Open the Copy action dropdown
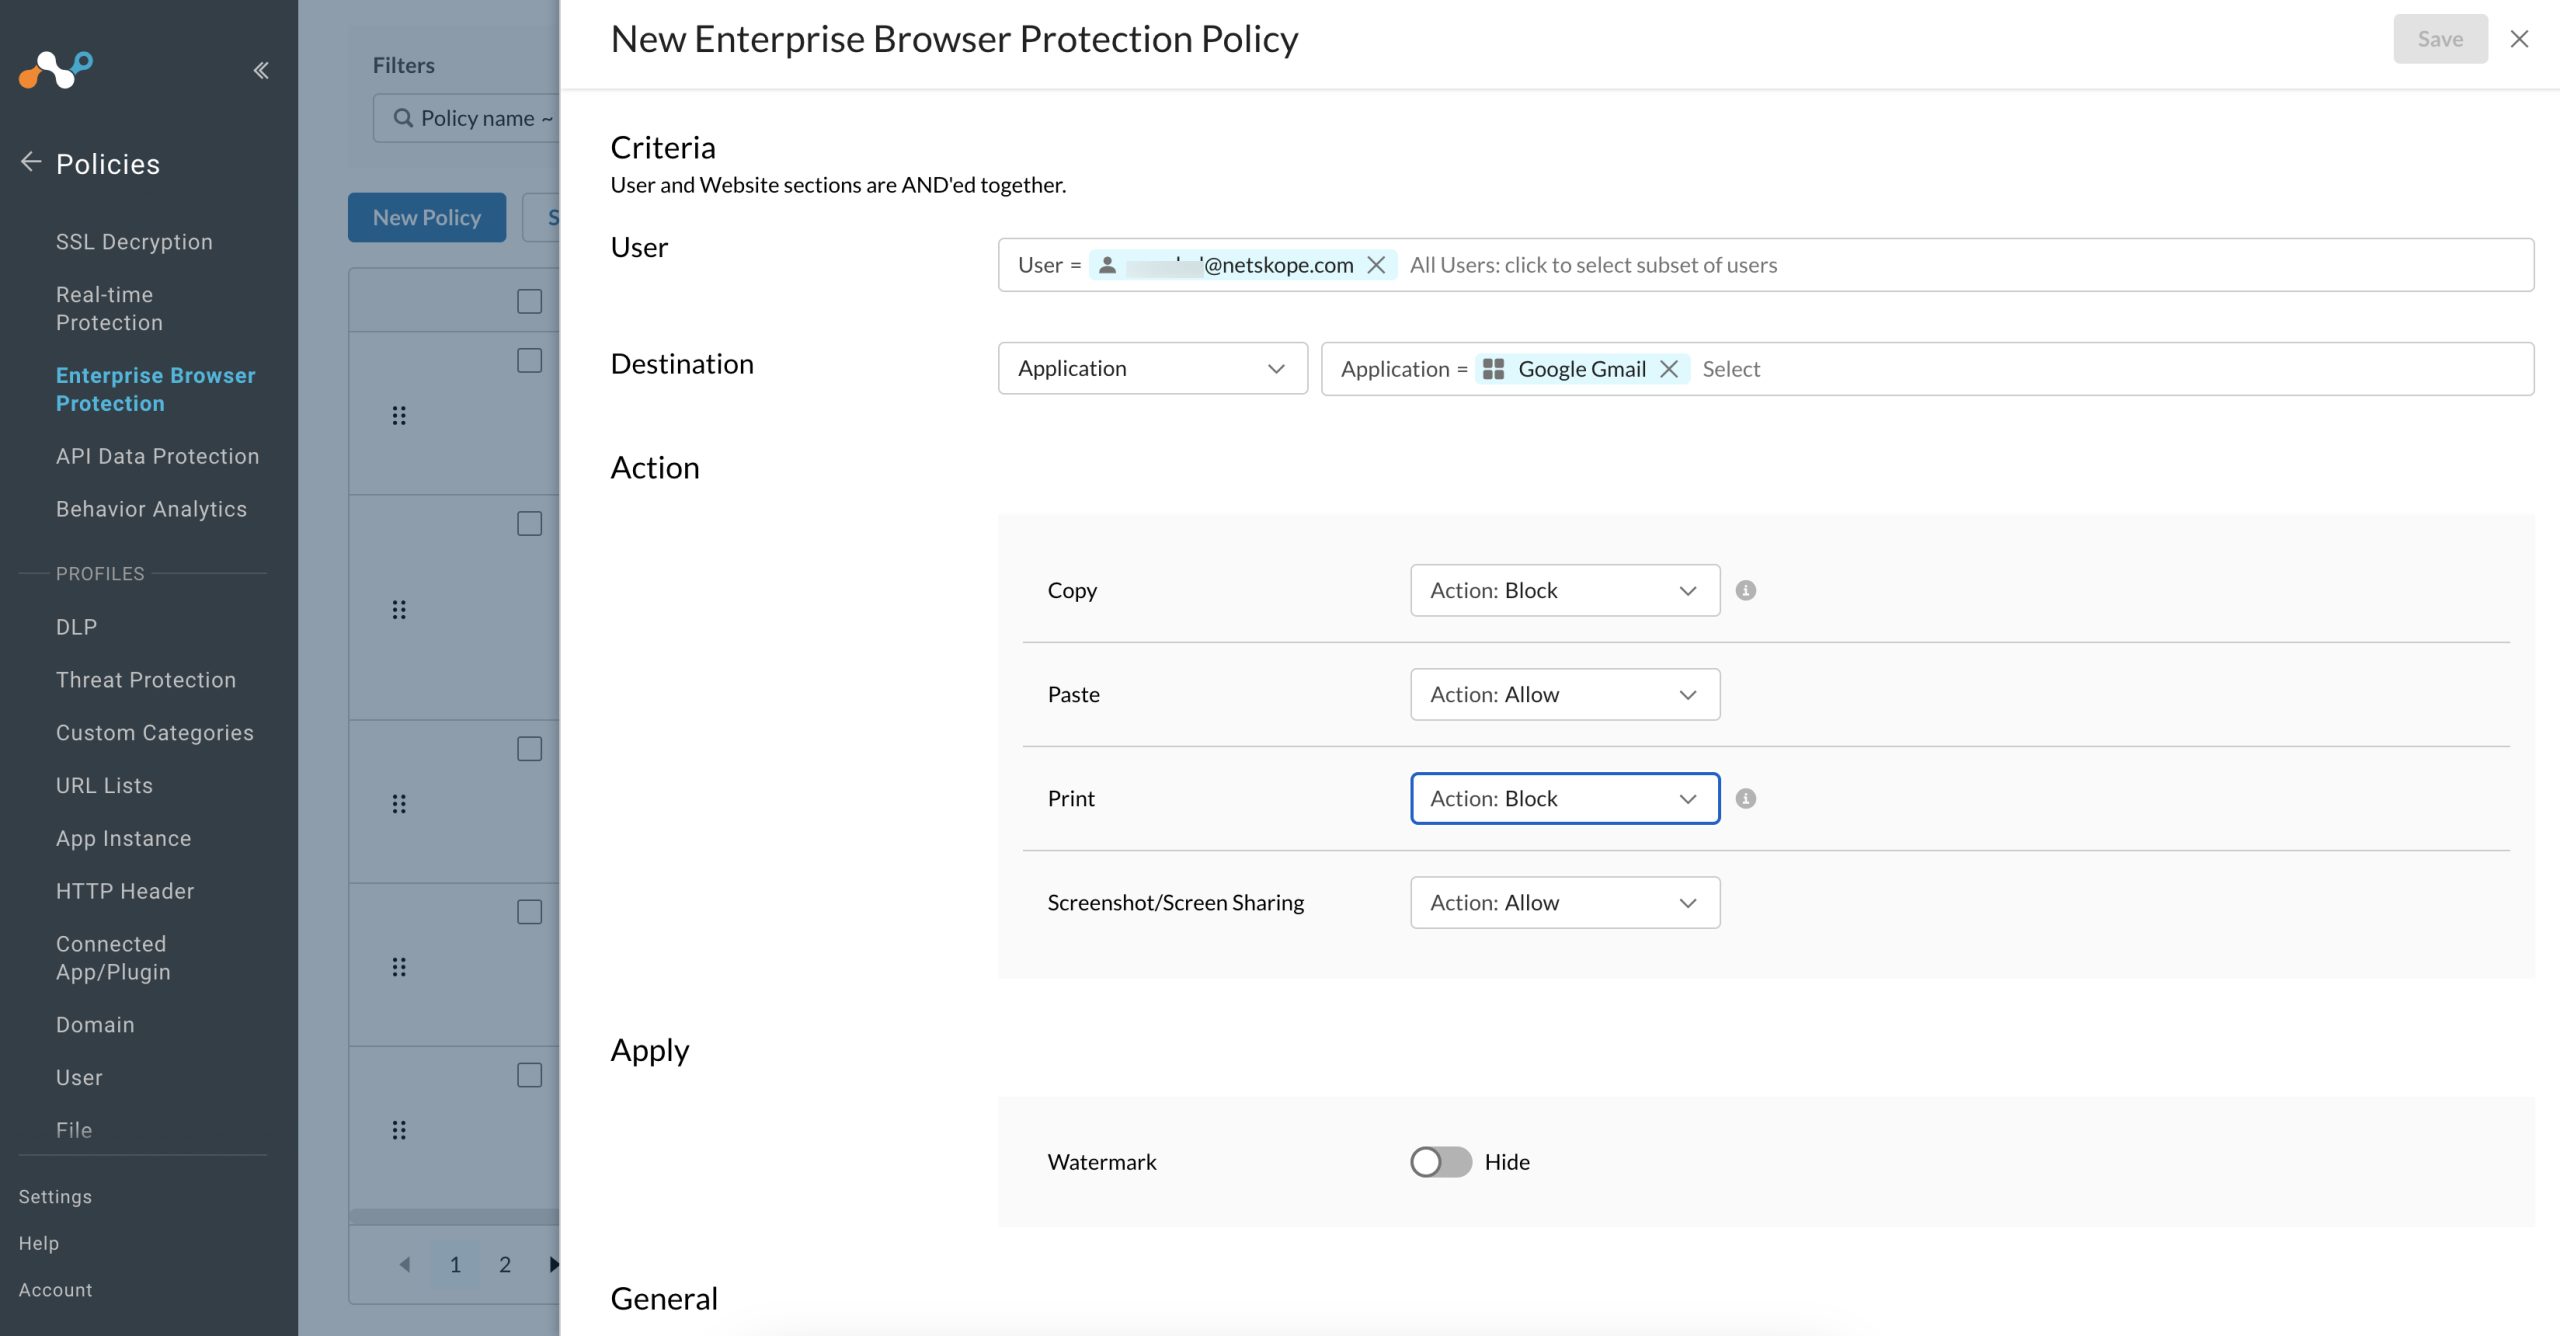The image size is (2560, 1336). tap(1564, 590)
